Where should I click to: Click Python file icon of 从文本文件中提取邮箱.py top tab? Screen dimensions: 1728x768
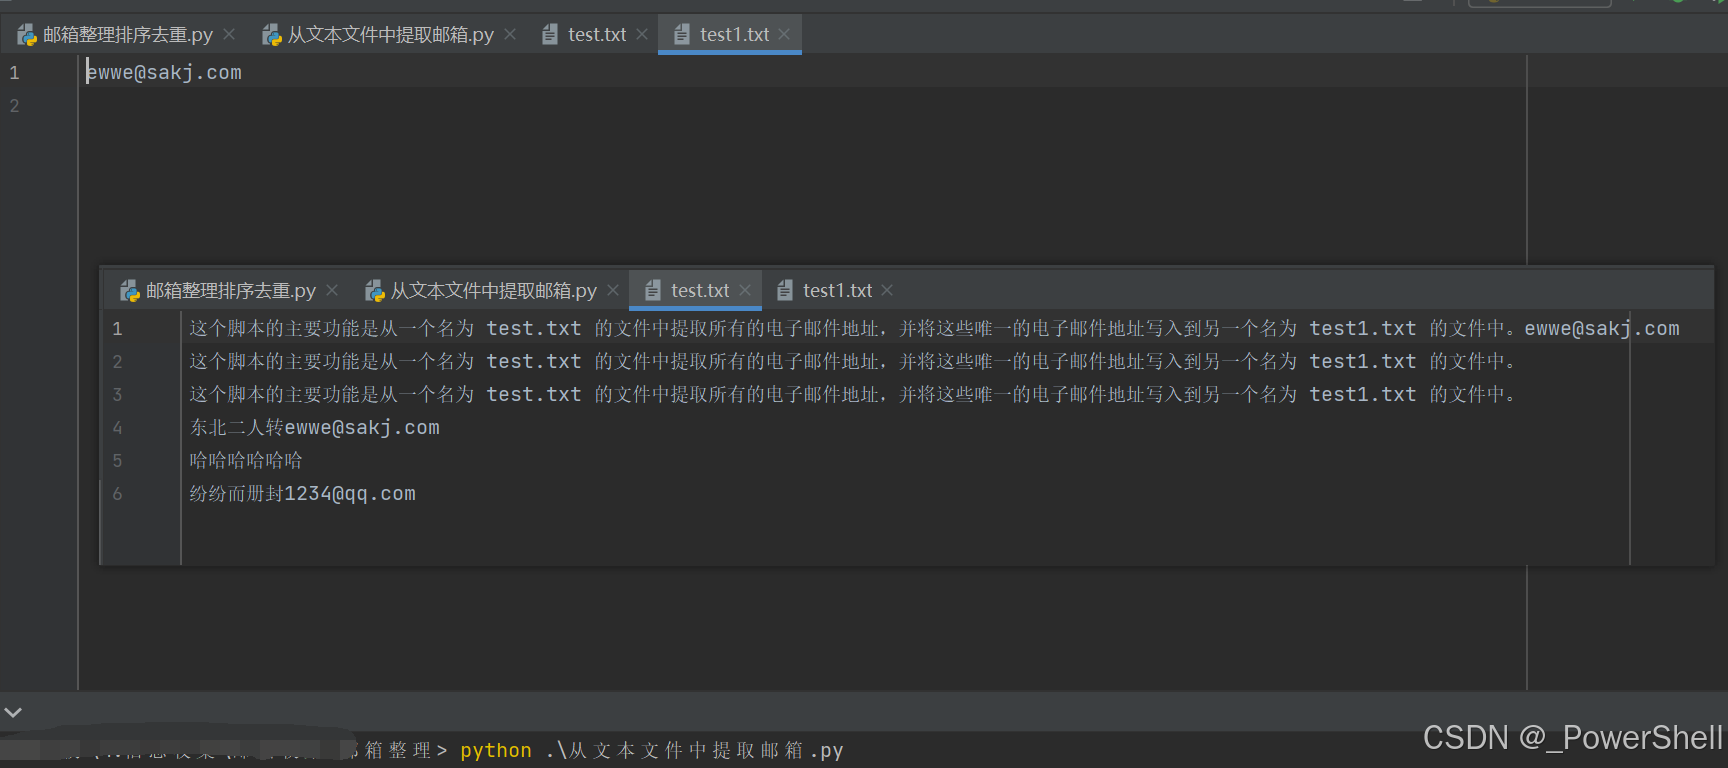(x=271, y=35)
